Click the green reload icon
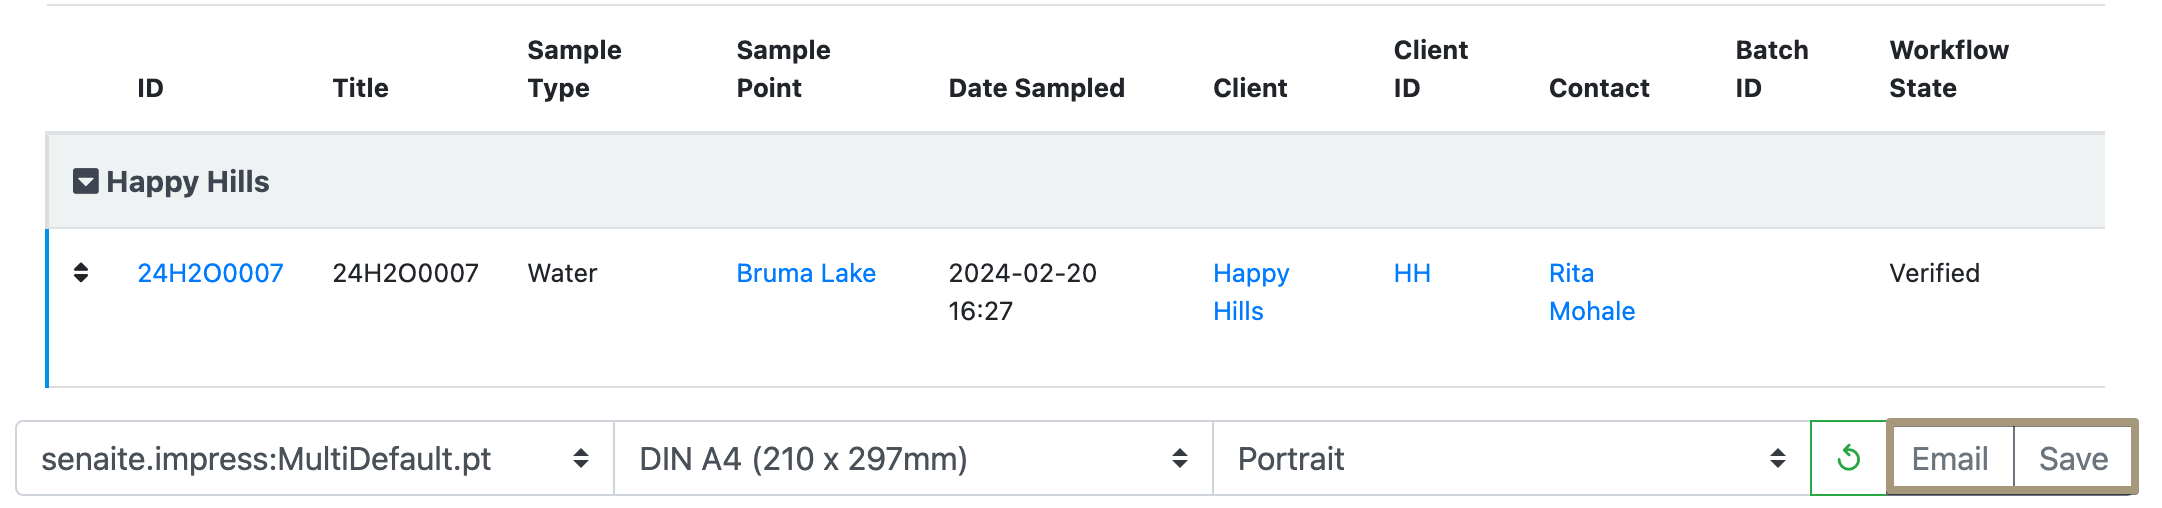Viewport: 2162px width, 508px height. point(1848,458)
